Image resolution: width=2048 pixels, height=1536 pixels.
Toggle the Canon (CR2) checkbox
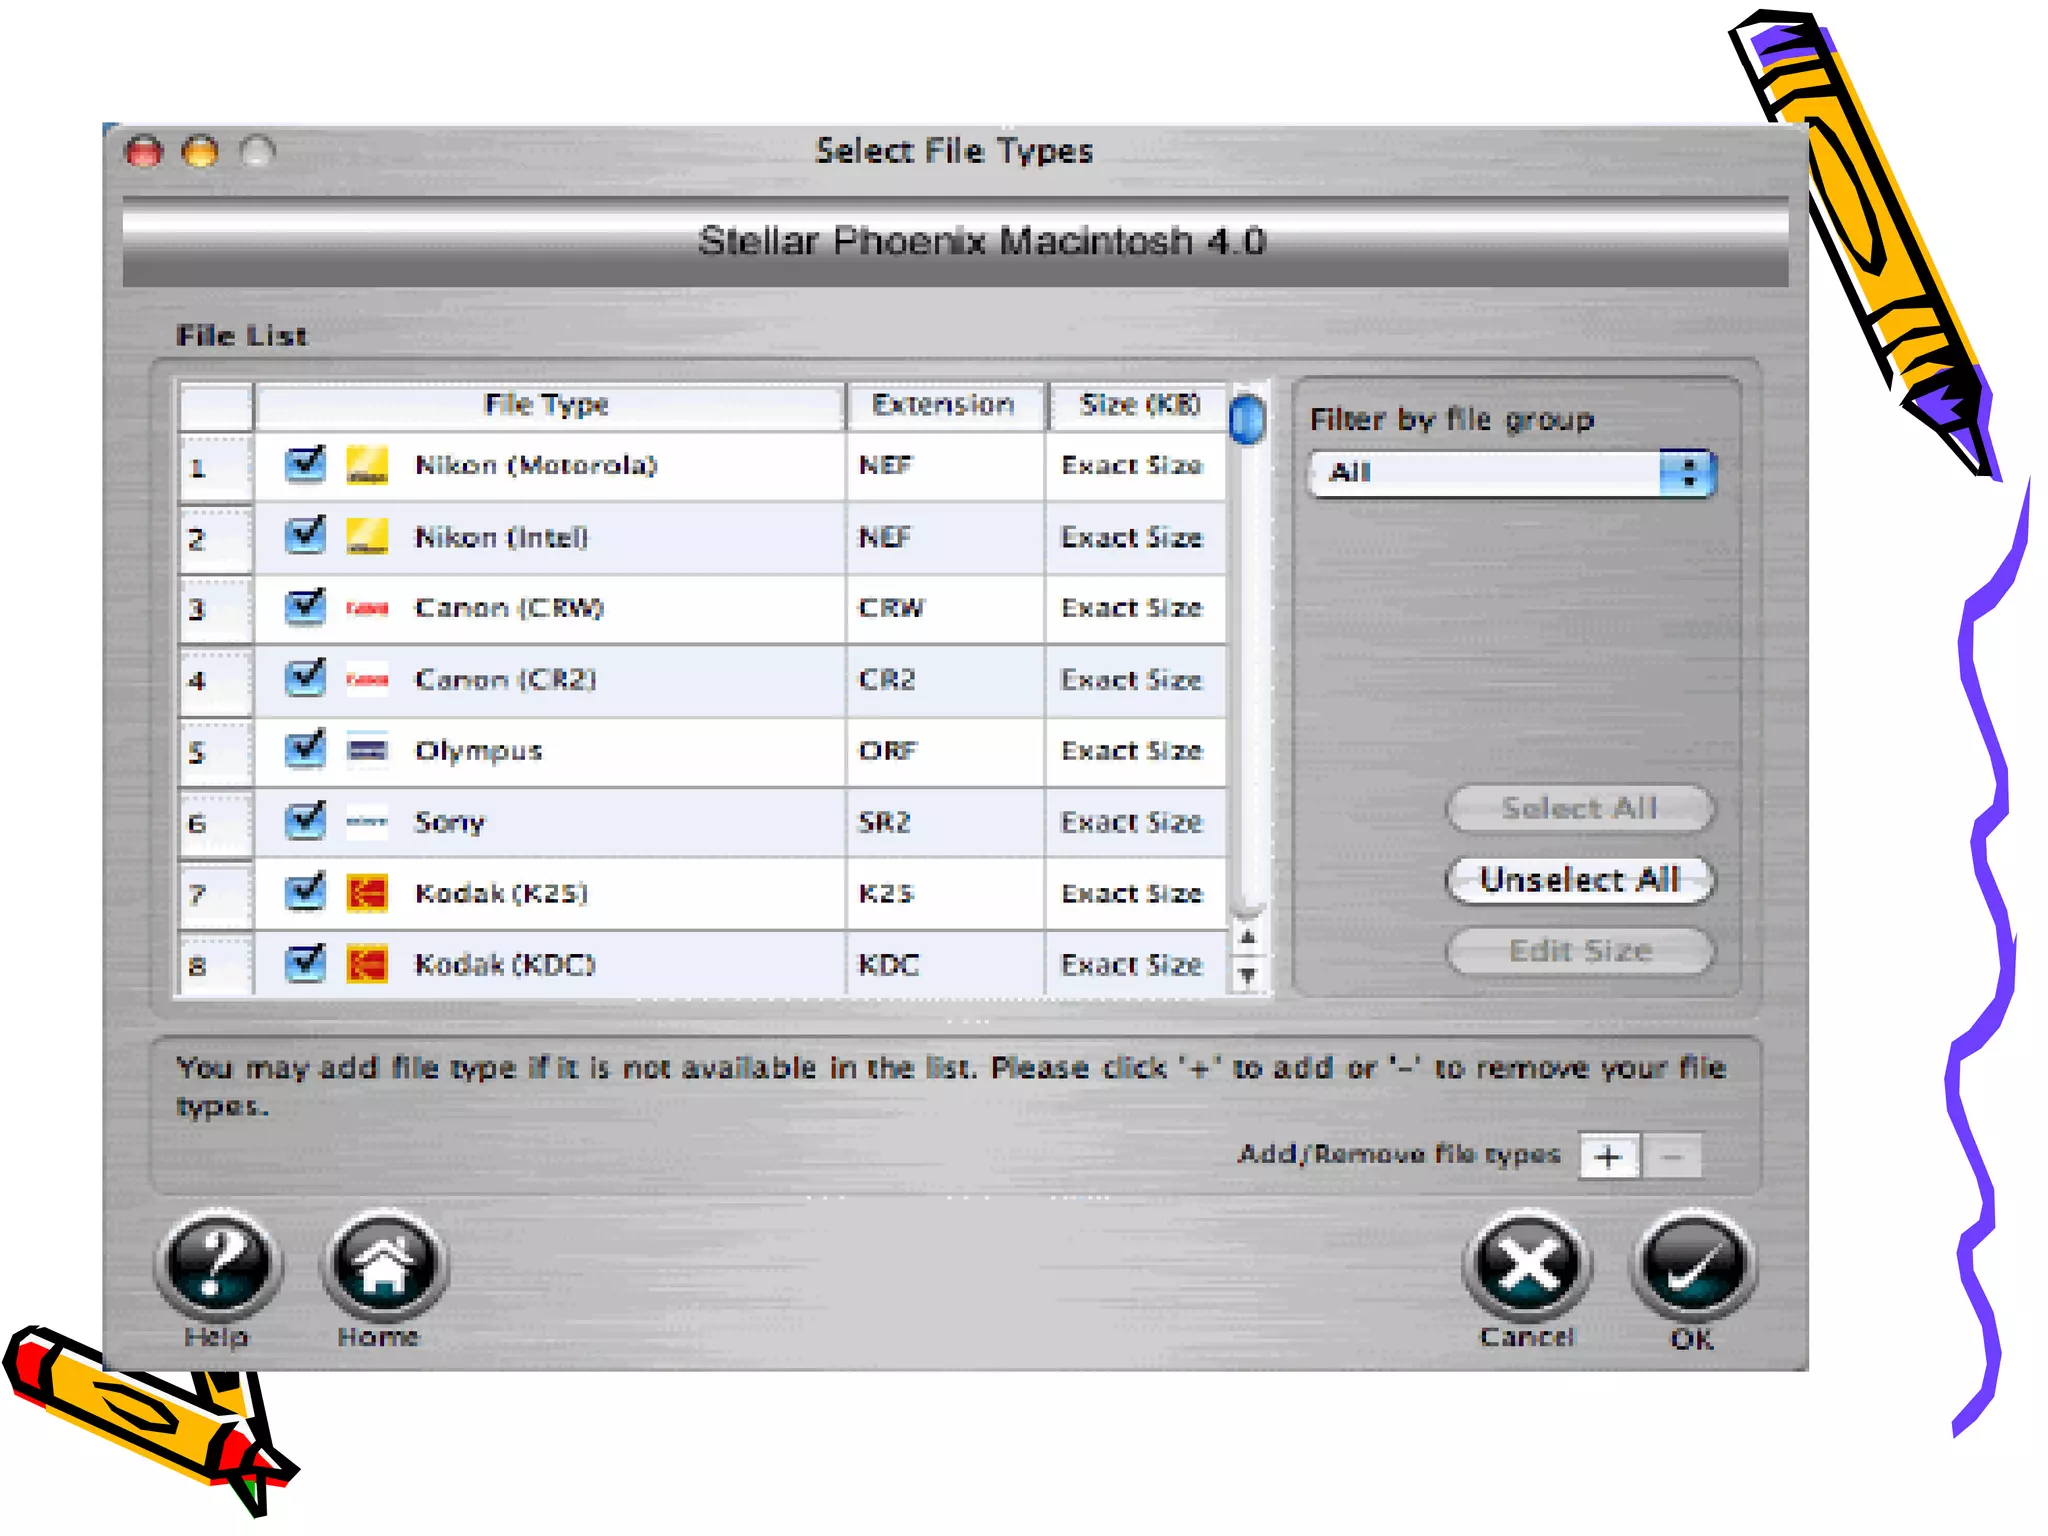click(x=304, y=679)
